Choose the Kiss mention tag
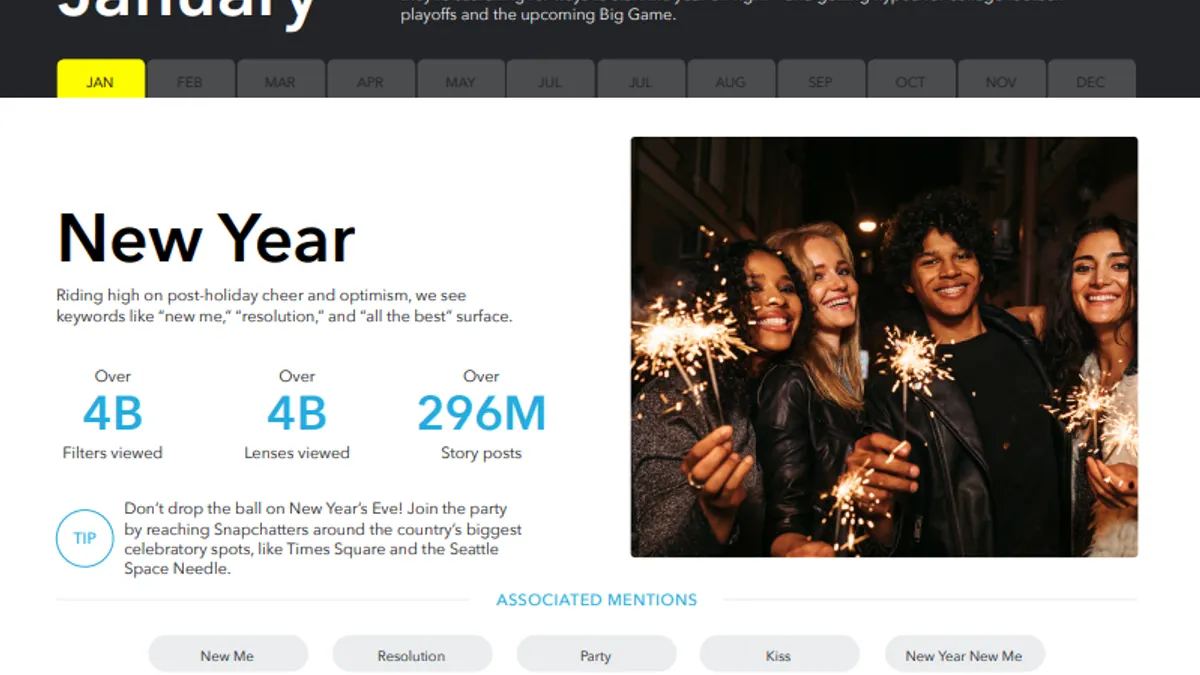Viewport: 1200px width, 675px height. click(x=779, y=654)
